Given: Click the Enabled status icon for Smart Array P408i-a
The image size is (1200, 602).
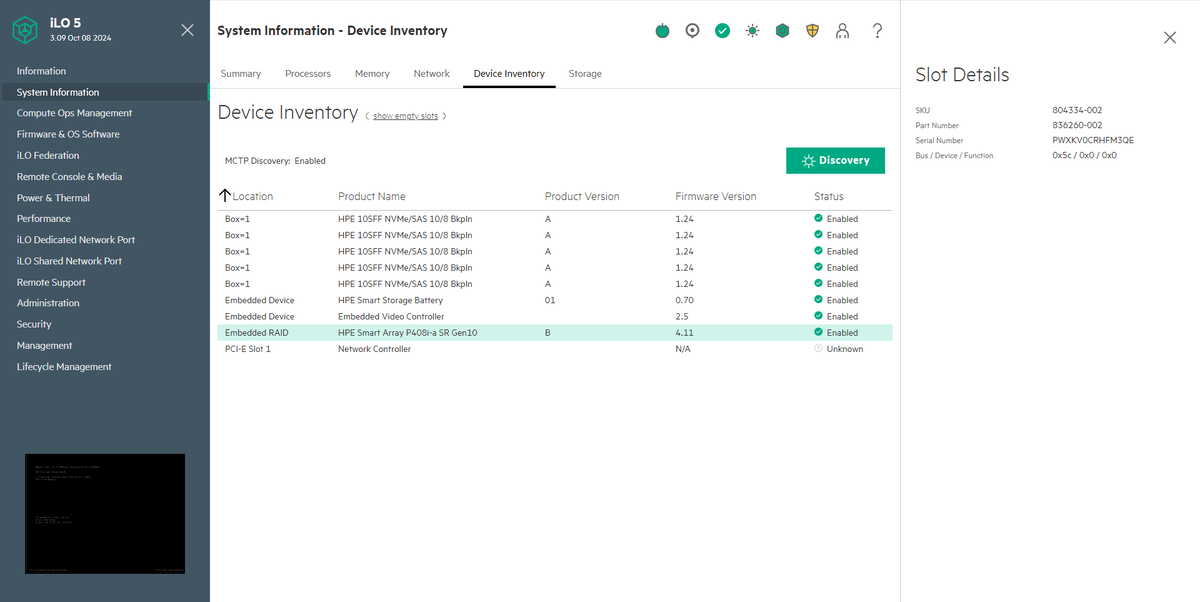Looking at the screenshot, I should coord(819,332).
